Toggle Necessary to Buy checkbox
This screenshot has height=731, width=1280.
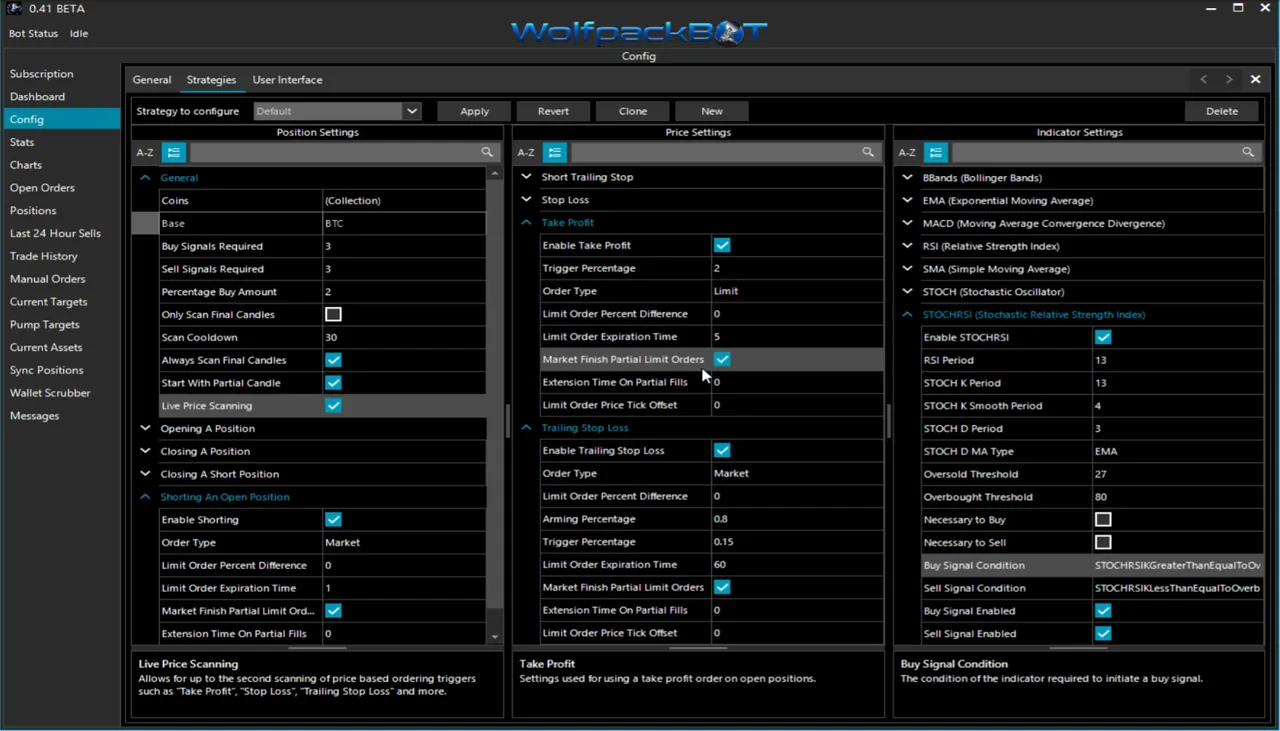pyautogui.click(x=1103, y=520)
